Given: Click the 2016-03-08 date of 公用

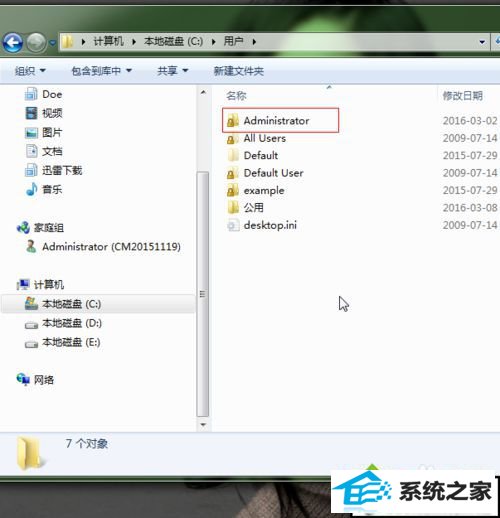Looking at the screenshot, I should [x=470, y=208].
